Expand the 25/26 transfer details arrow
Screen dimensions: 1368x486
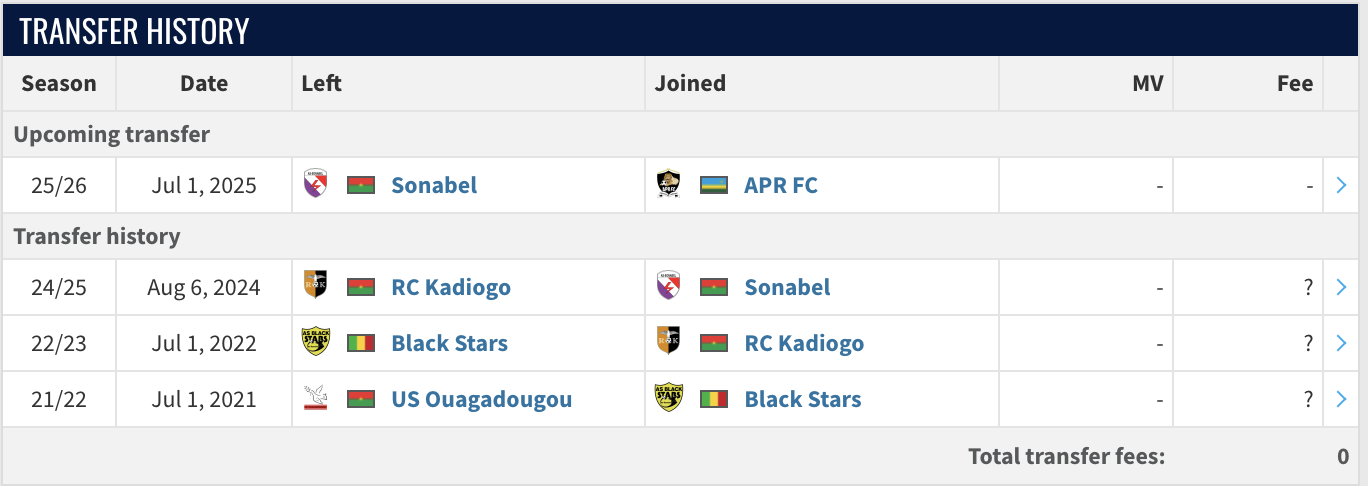[x=1342, y=185]
